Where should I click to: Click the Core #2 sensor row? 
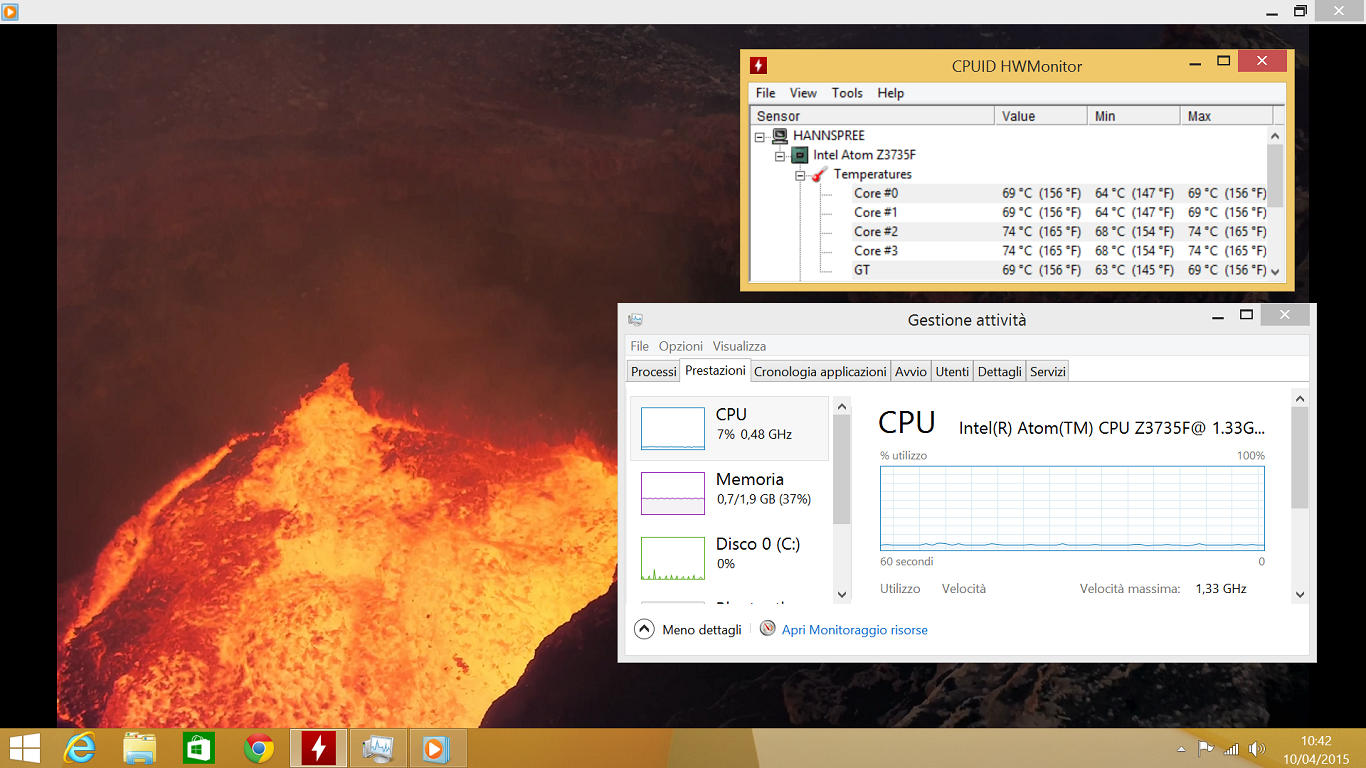coord(875,231)
